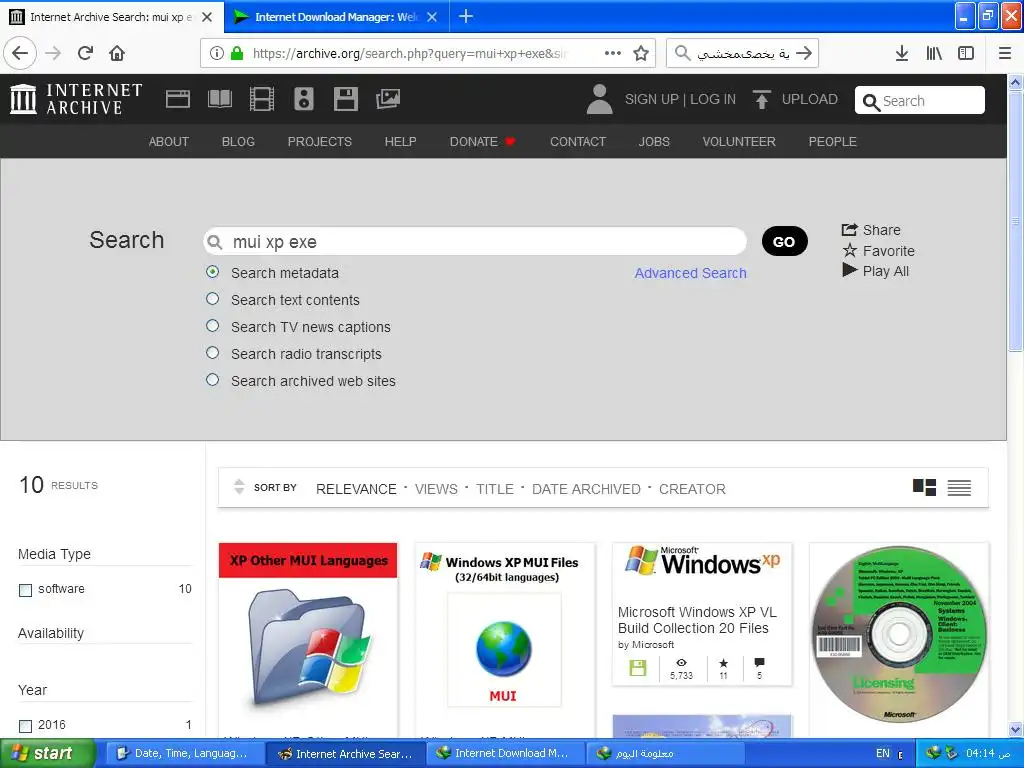Open the JOBS menu item

tap(654, 142)
